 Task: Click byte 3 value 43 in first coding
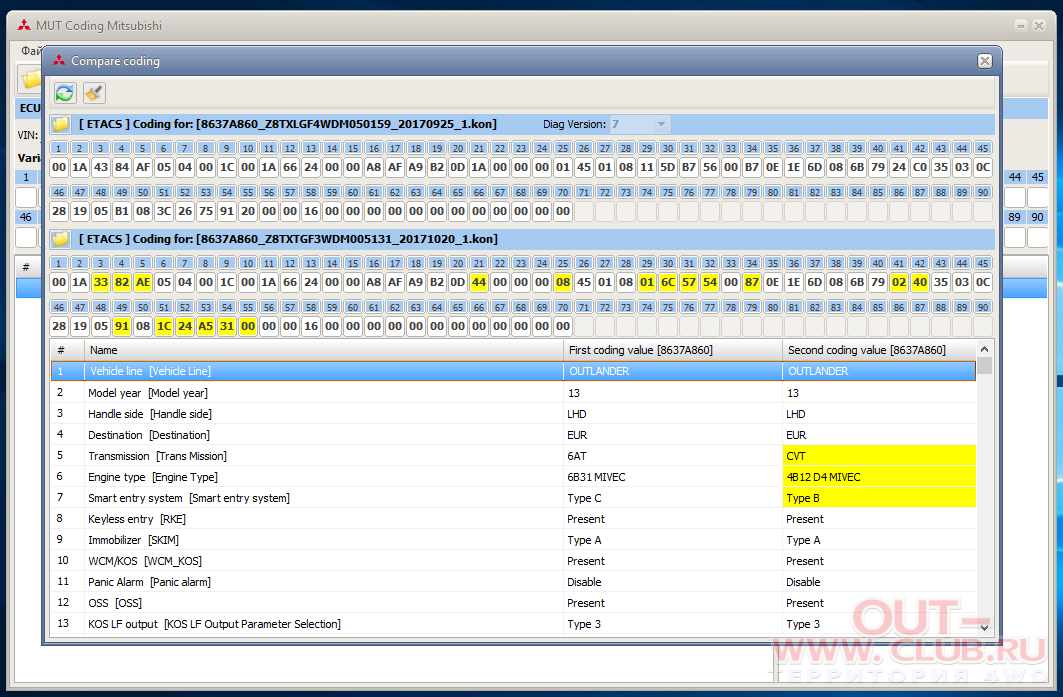coord(101,167)
